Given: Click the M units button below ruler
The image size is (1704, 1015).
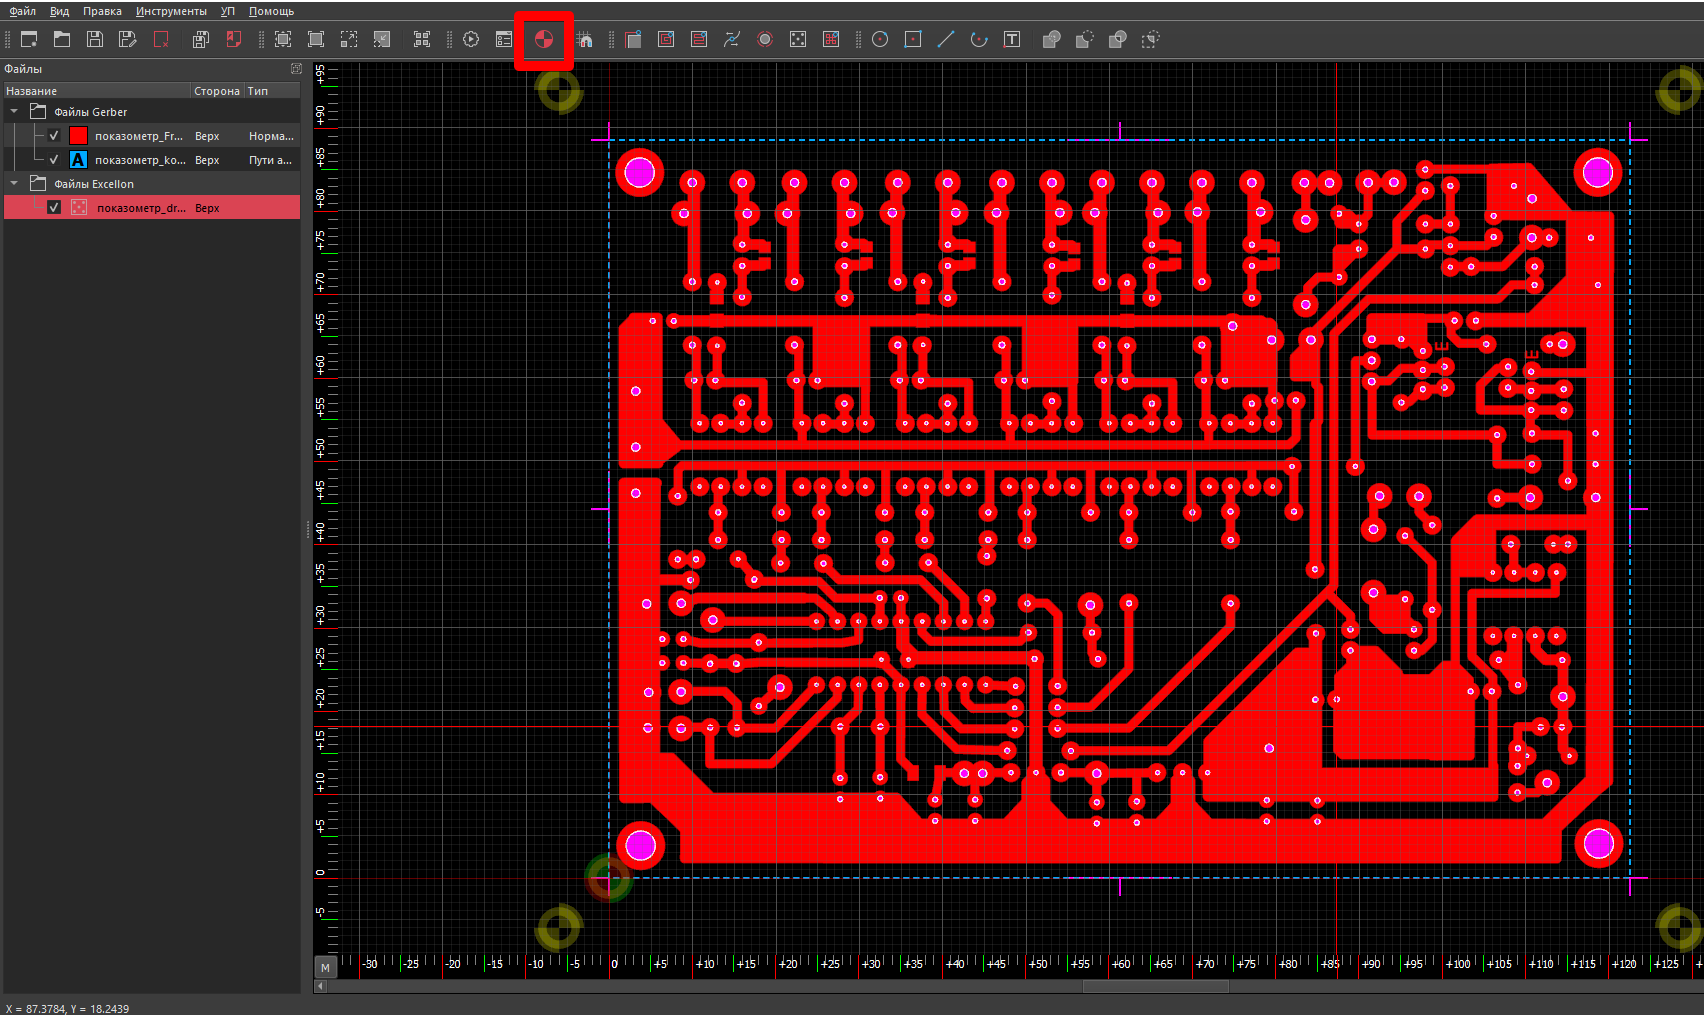Looking at the screenshot, I should (325, 968).
